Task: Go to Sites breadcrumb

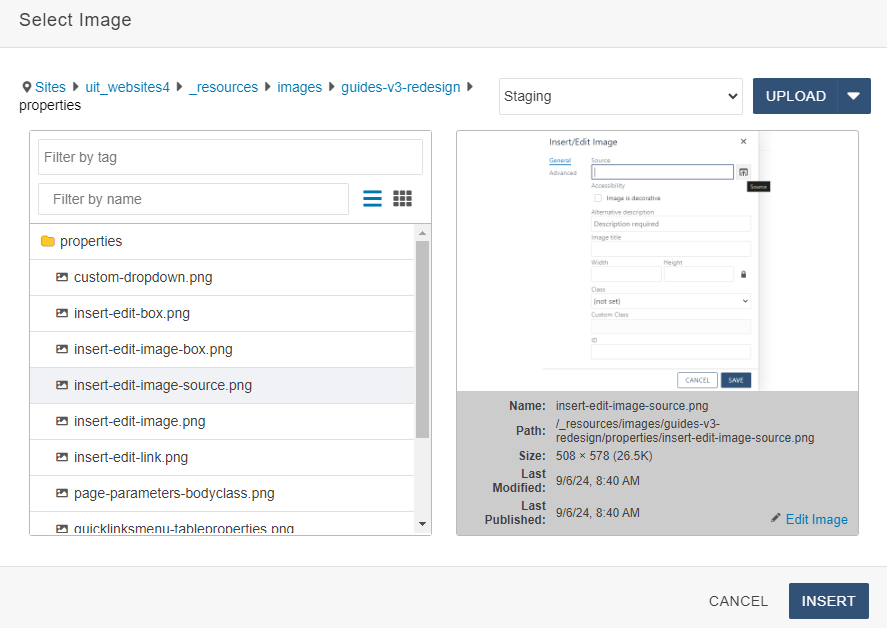Action: coord(50,87)
